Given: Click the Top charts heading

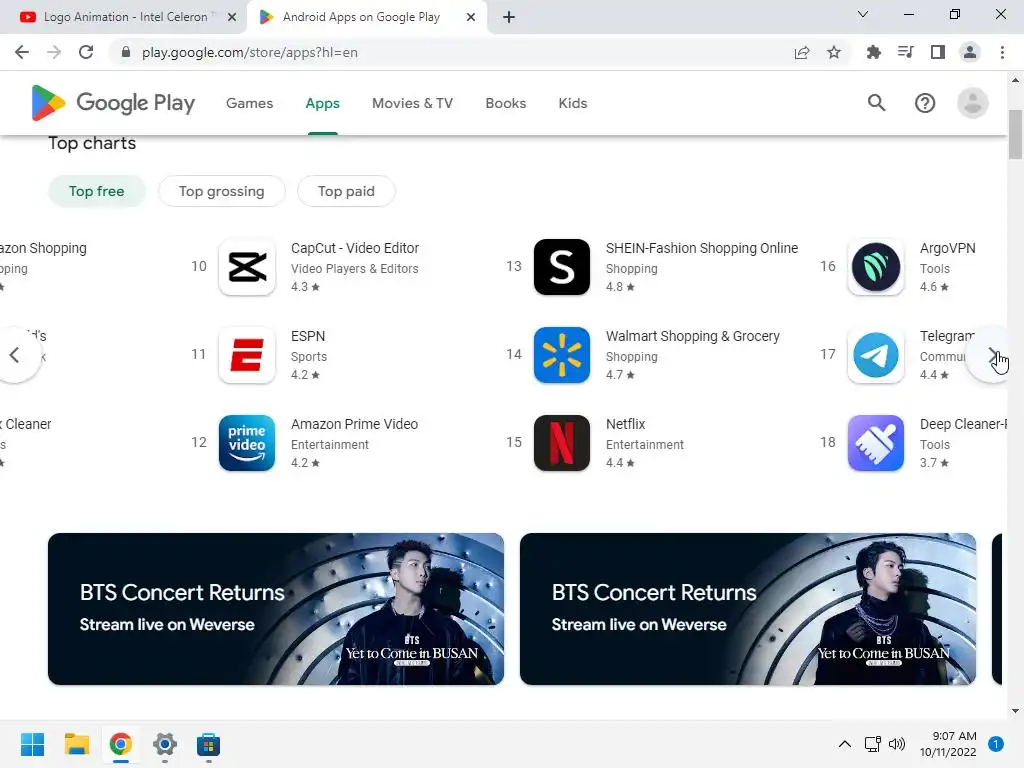Looking at the screenshot, I should pyautogui.click(x=92, y=143).
